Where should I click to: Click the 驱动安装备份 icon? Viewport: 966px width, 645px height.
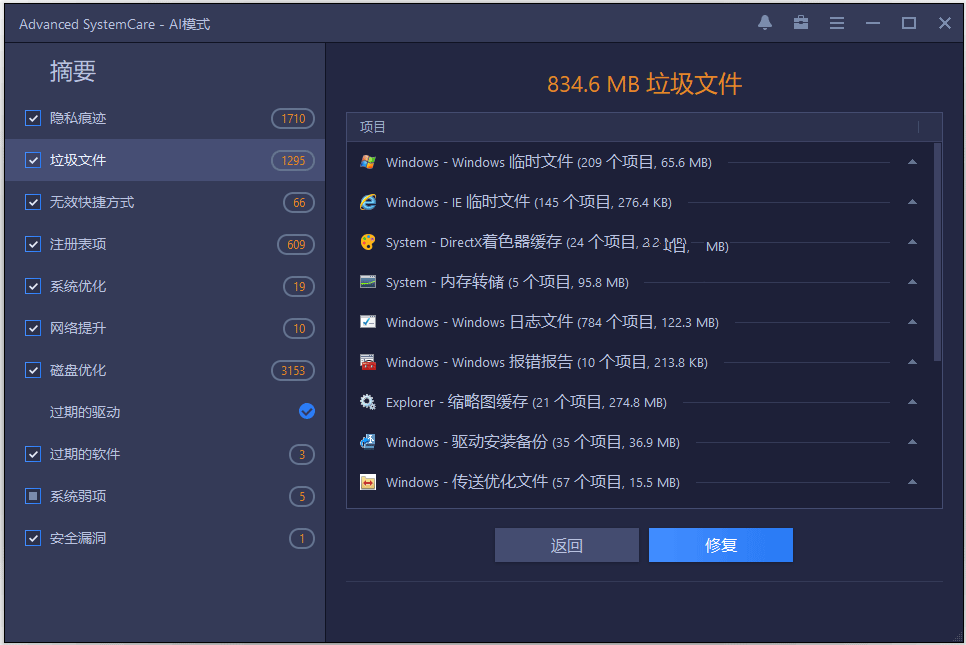(368, 442)
